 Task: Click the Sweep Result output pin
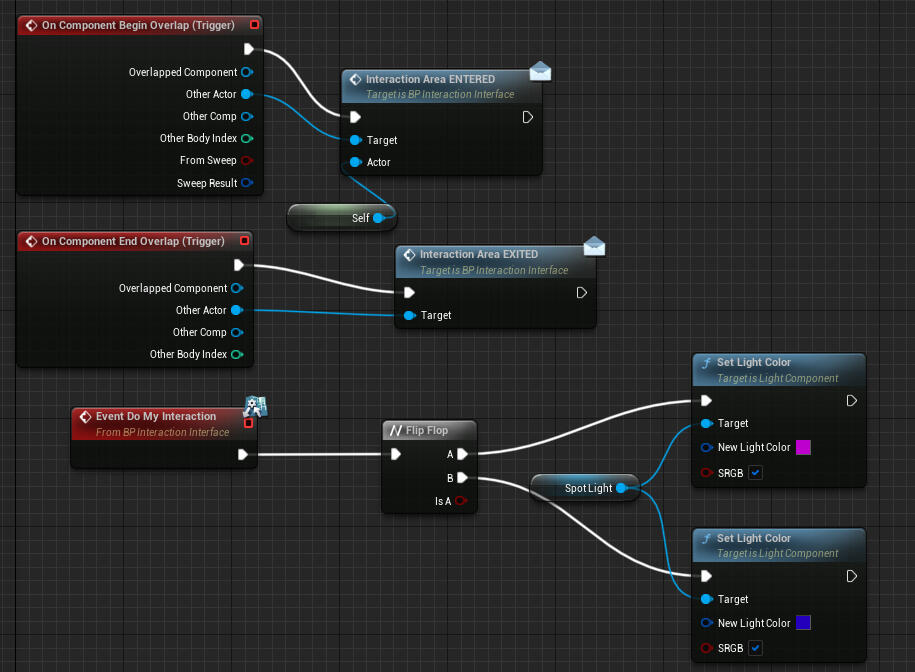(246, 183)
